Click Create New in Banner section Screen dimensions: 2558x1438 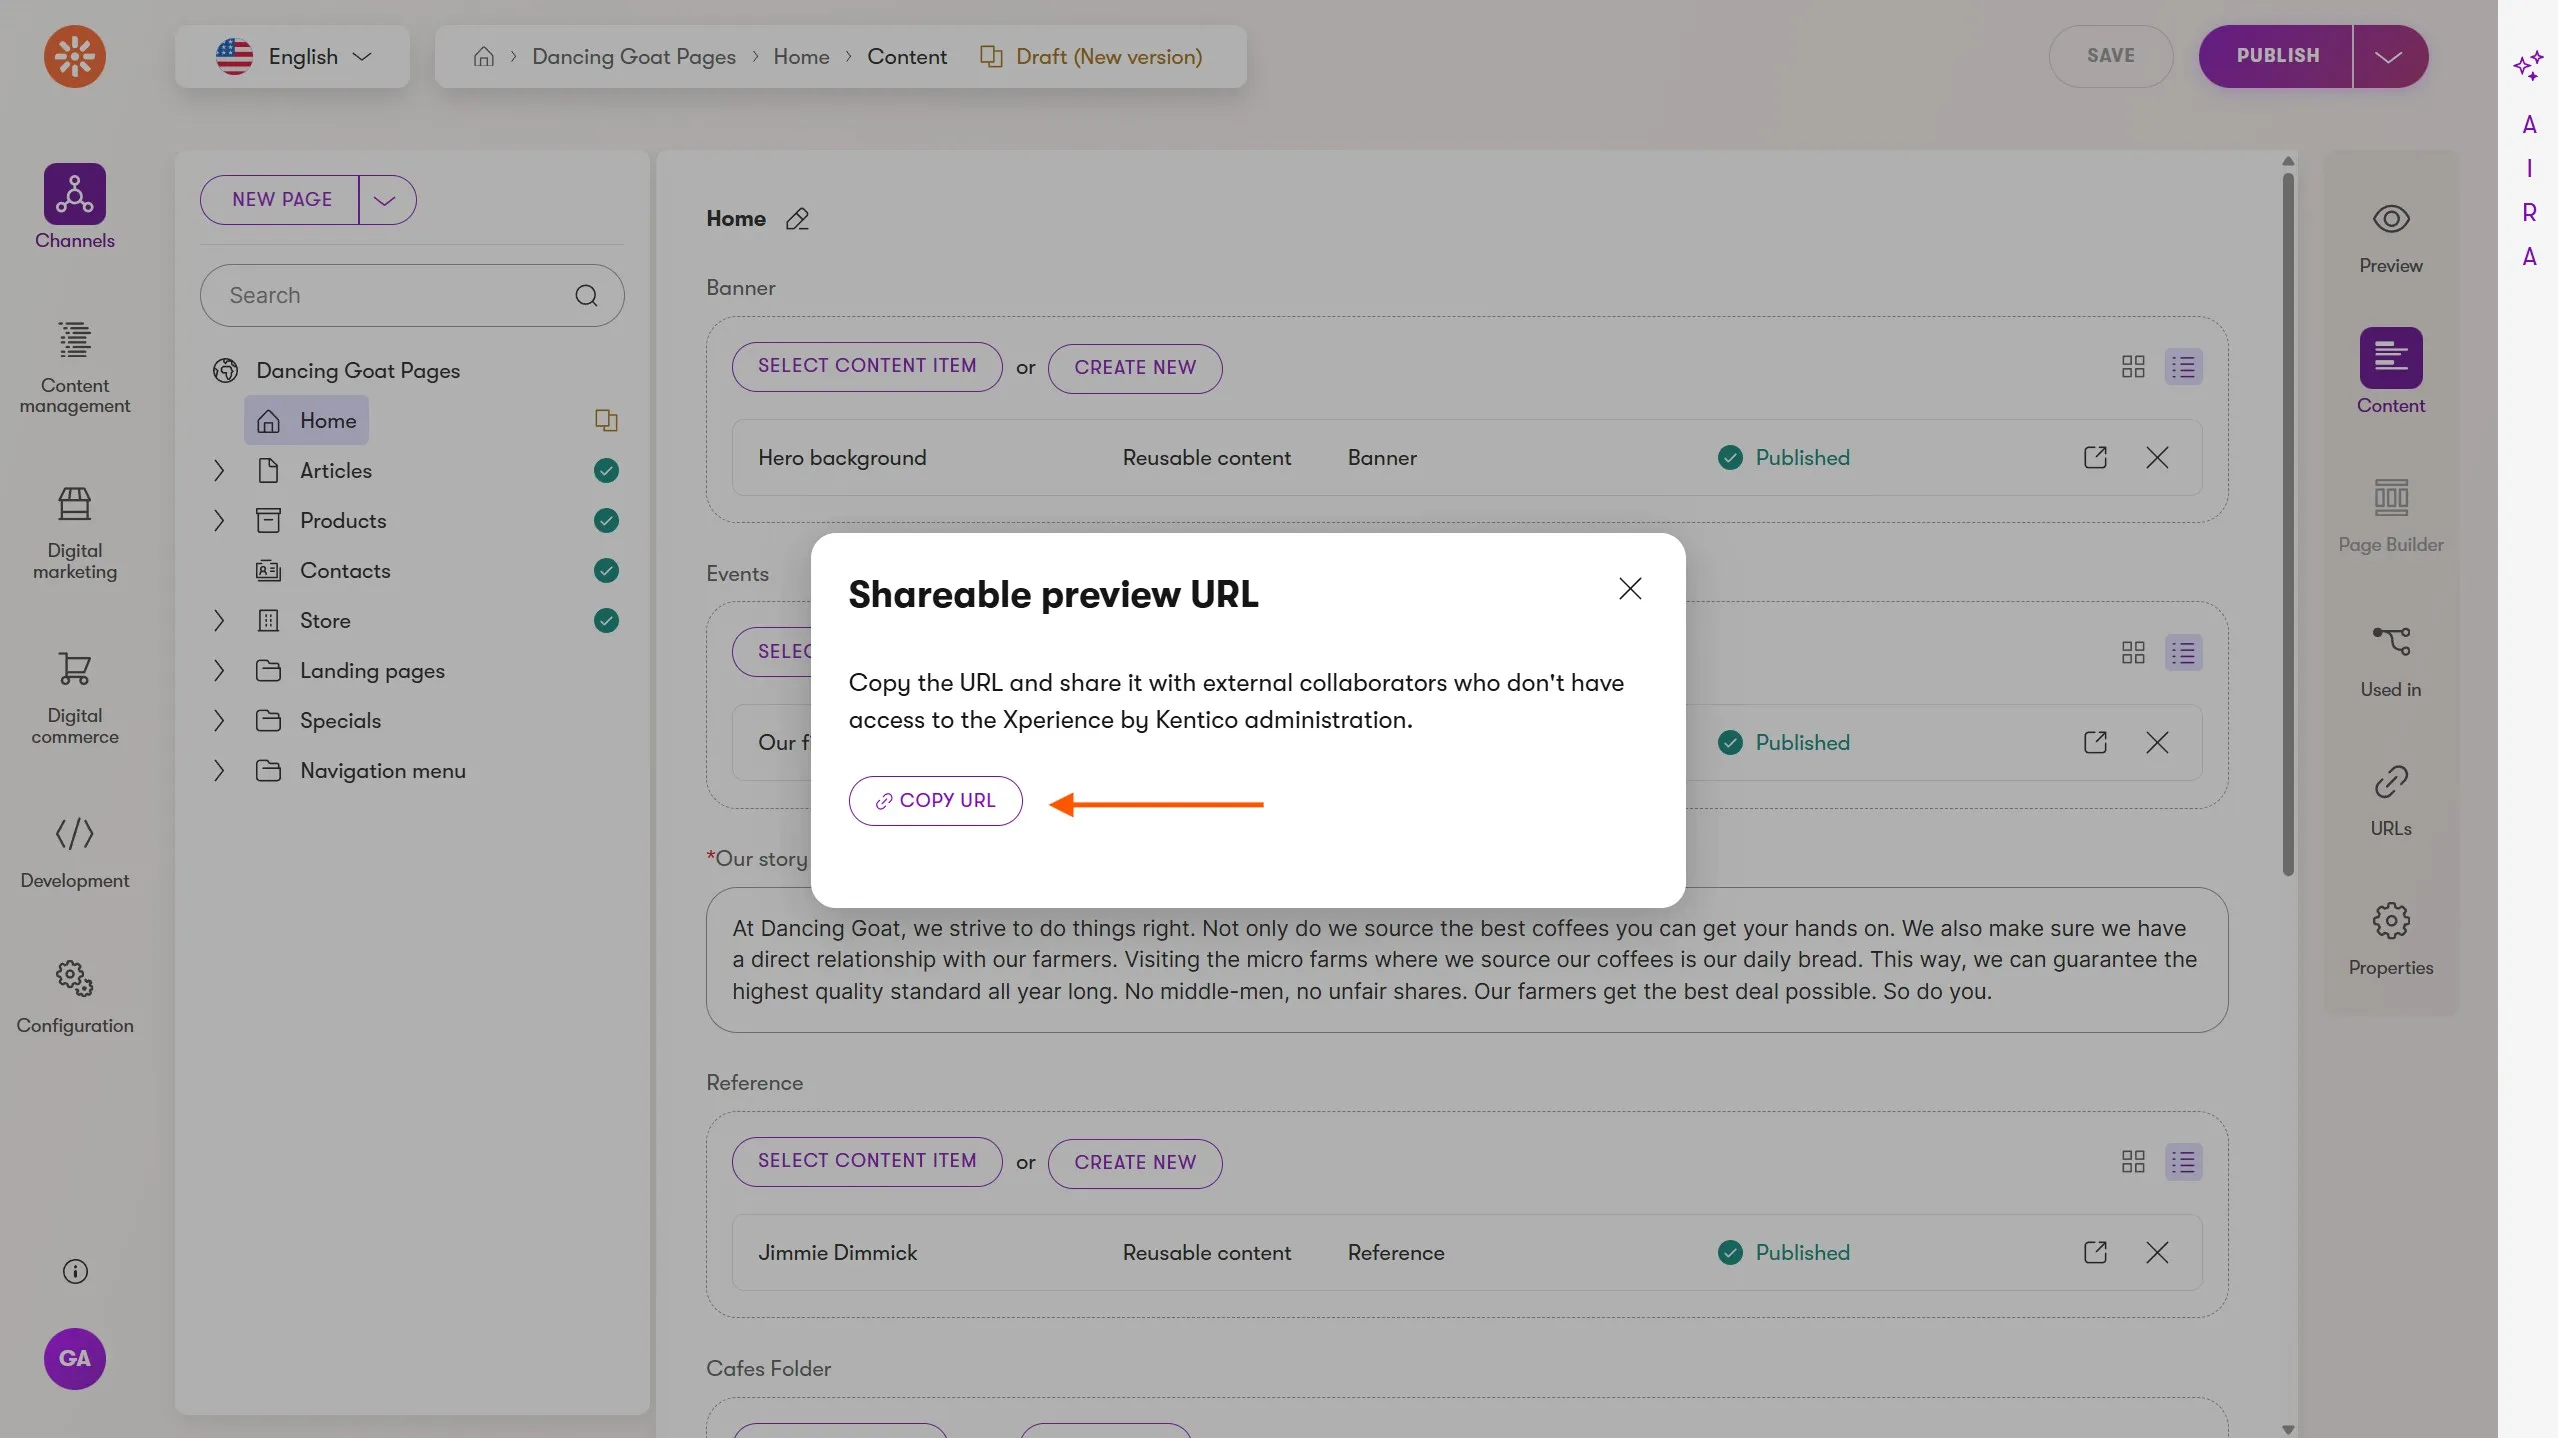(x=1134, y=368)
